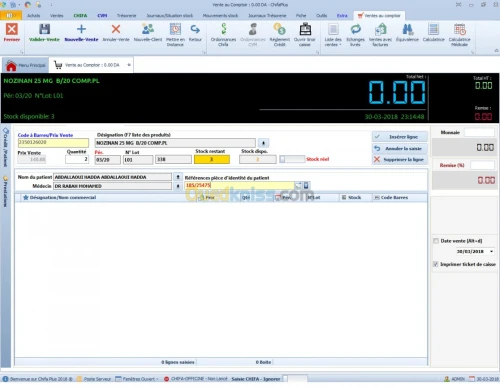The height and width of the screenshot is (388, 500).
Task: Click the Retour arrow icon
Action: pyautogui.click(x=195, y=29)
